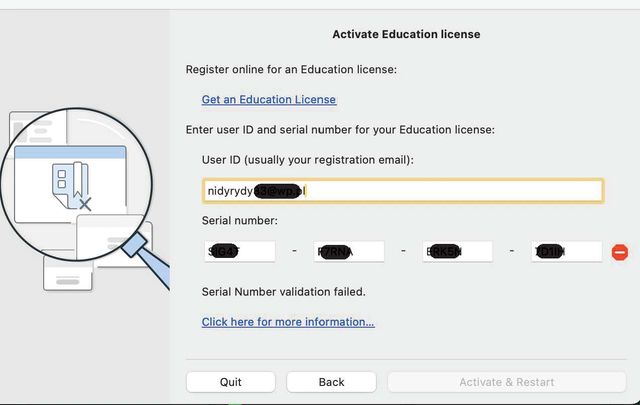
Task: Click the Serial Number validation failed message
Action: 283,292
